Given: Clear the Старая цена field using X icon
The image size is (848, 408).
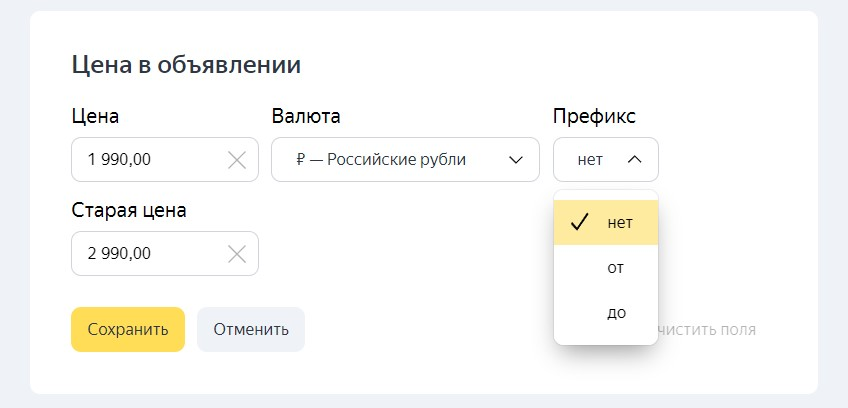Looking at the screenshot, I should point(237,254).
